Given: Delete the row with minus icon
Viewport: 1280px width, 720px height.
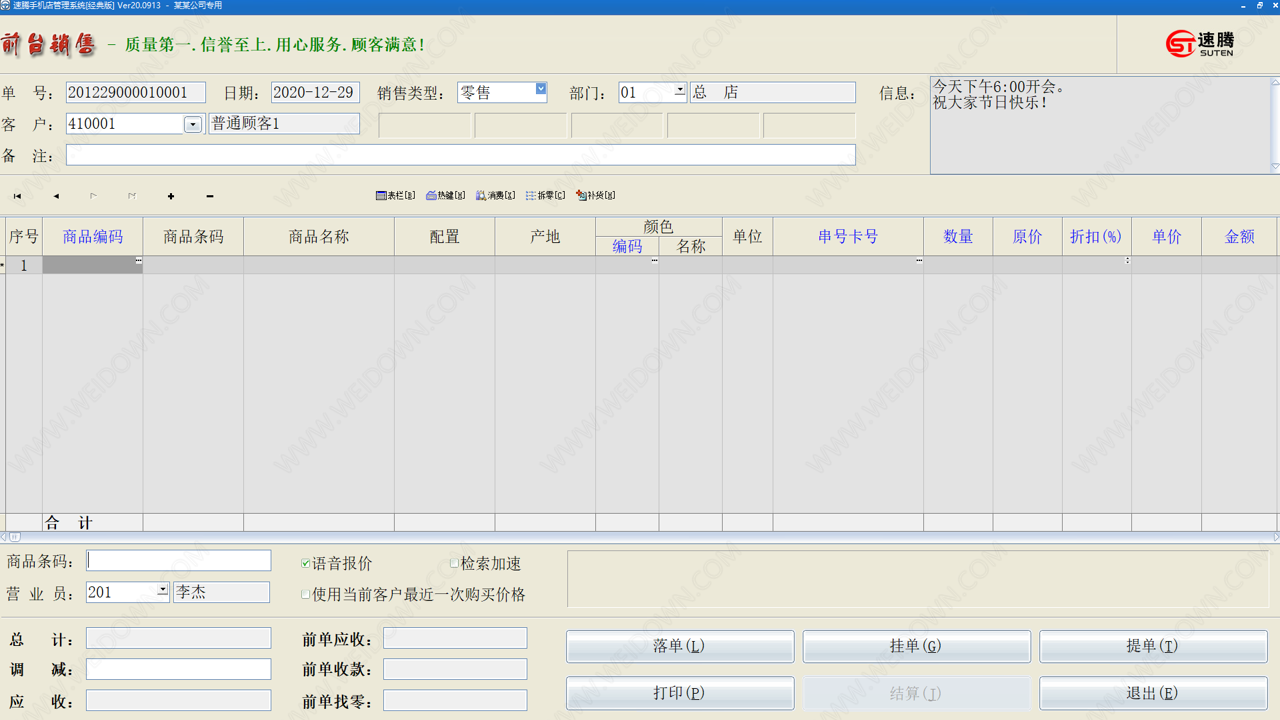Looking at the screenshot, I should pyautogui.click(x=209, y=196).
